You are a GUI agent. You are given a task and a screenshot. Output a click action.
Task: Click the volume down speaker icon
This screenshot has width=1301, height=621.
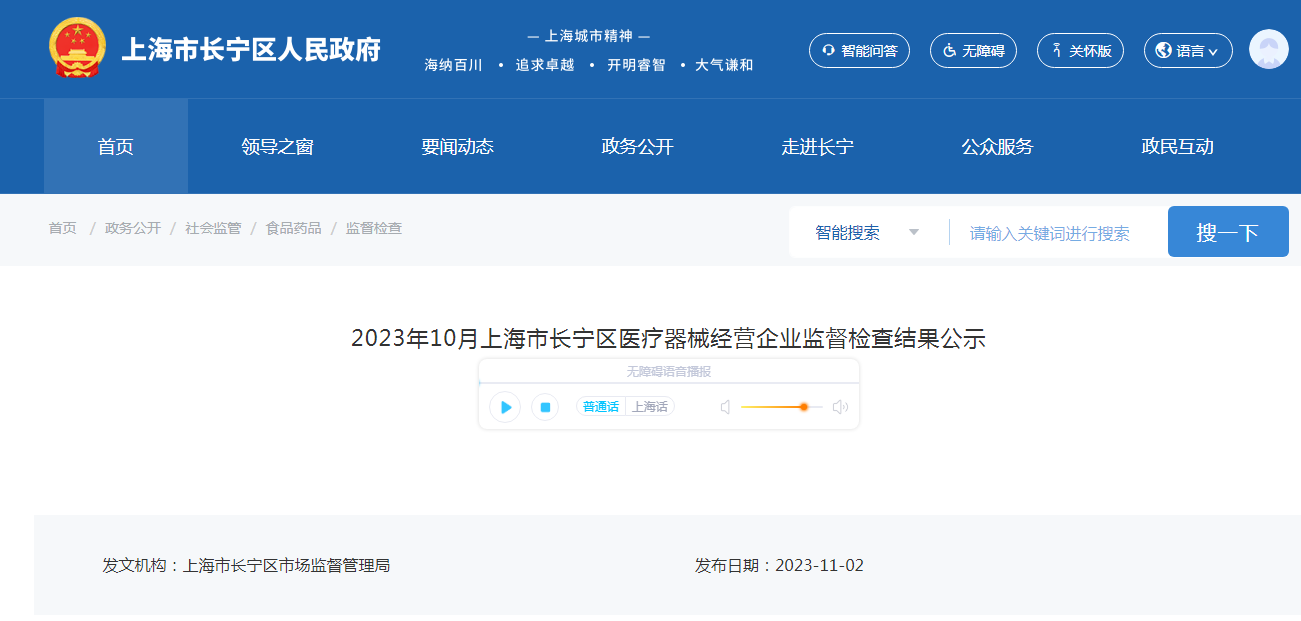pyautogui.click(x=725, y=407)
